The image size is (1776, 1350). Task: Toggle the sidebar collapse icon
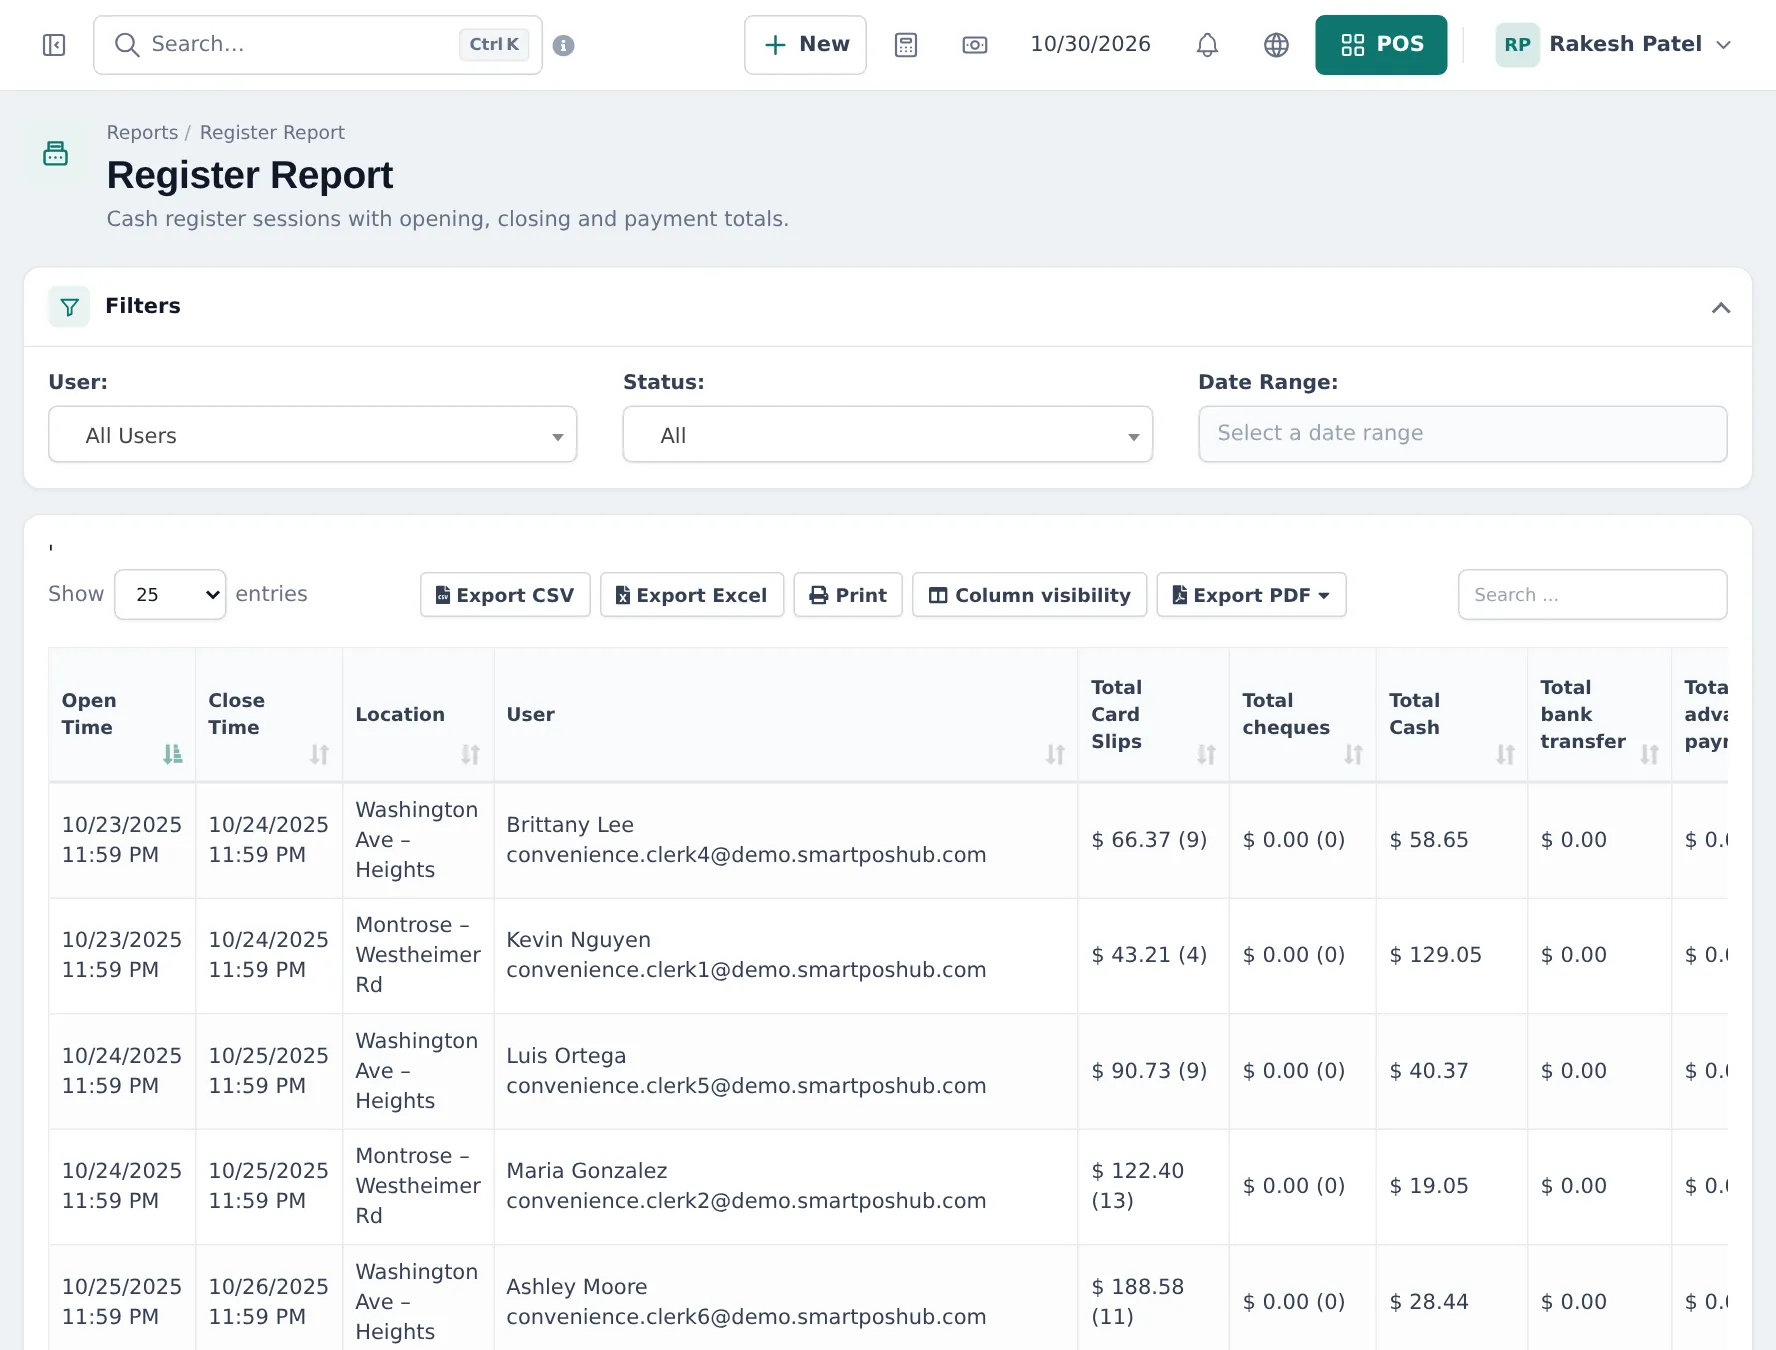(x=54, y=45)
